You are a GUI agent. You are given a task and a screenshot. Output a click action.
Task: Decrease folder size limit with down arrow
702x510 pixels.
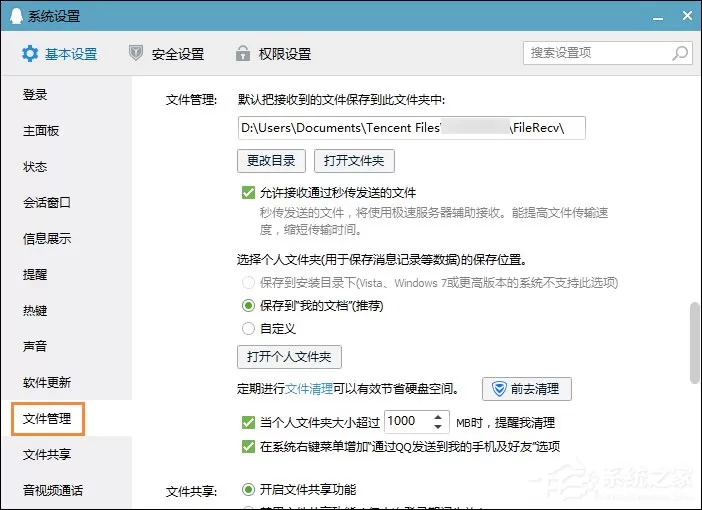[438, 426]
